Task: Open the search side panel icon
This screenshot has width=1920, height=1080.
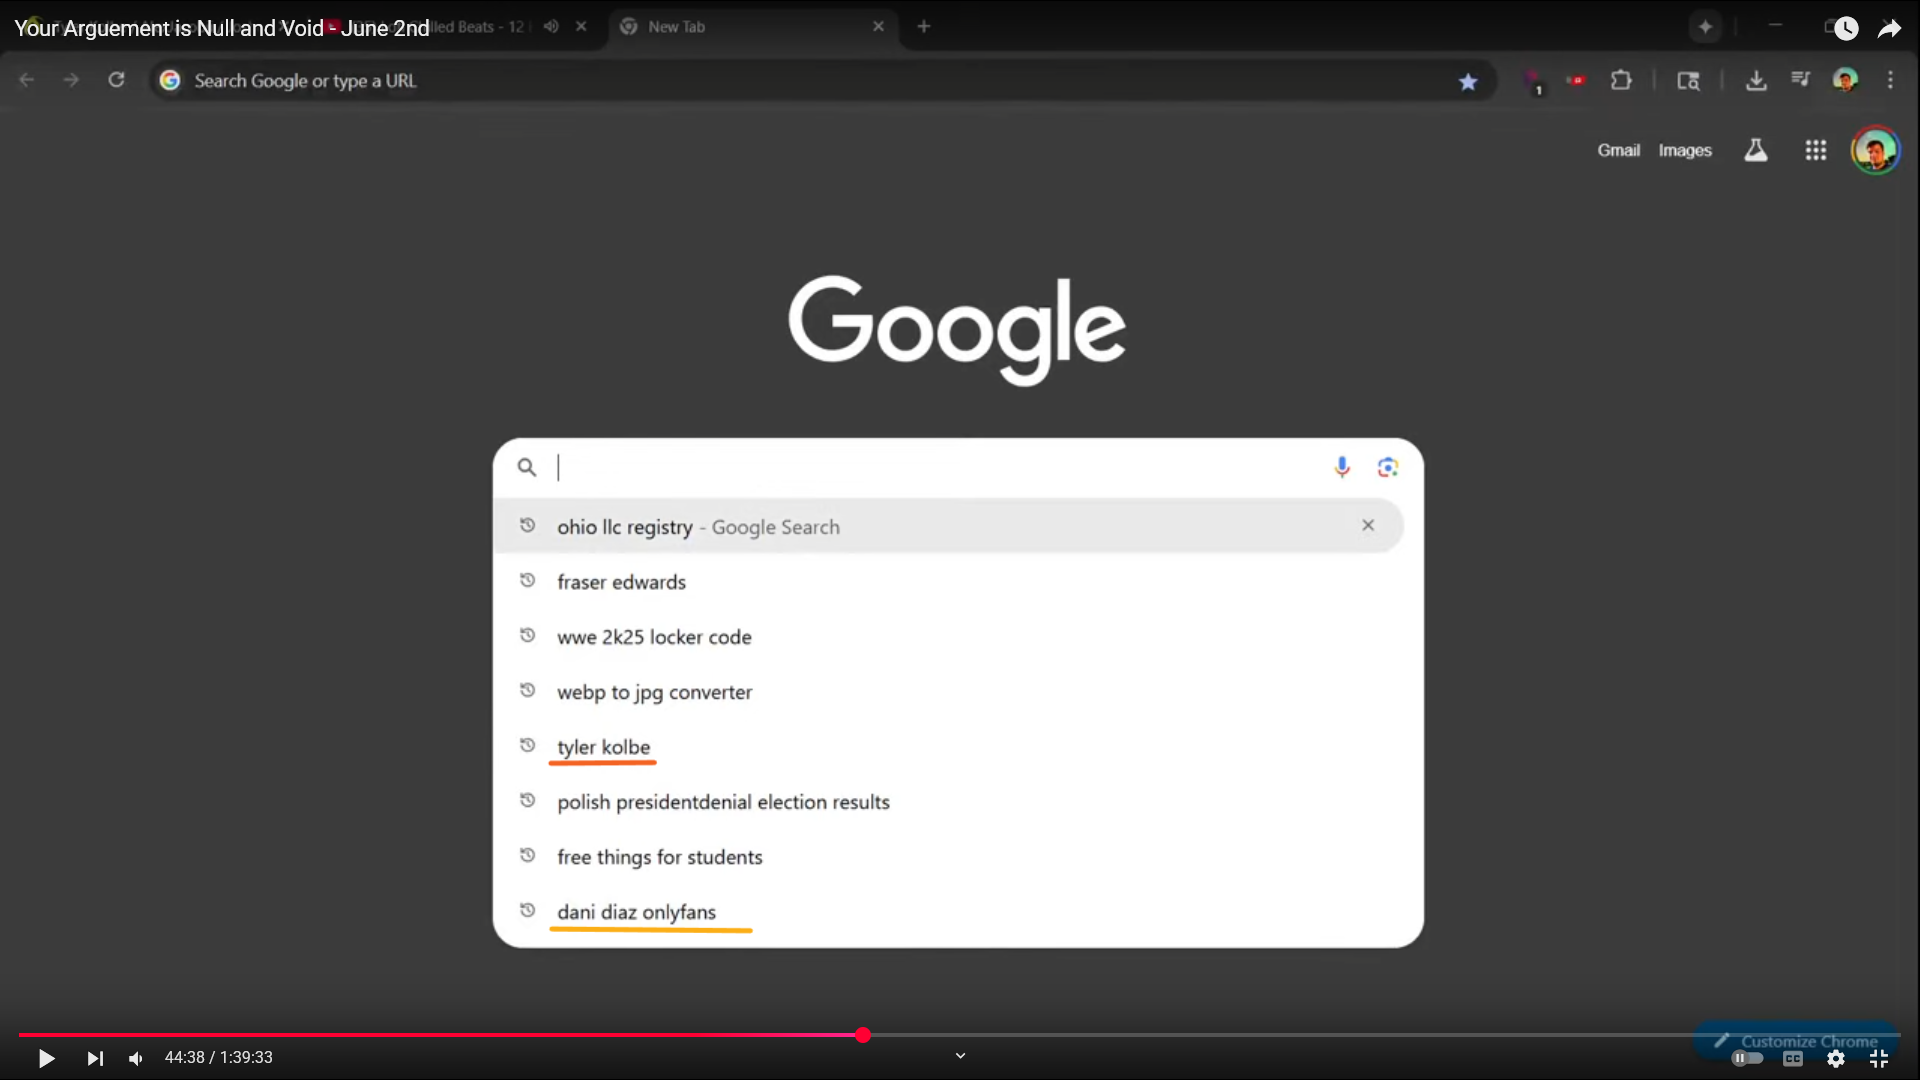Action: pos(1688,80)
